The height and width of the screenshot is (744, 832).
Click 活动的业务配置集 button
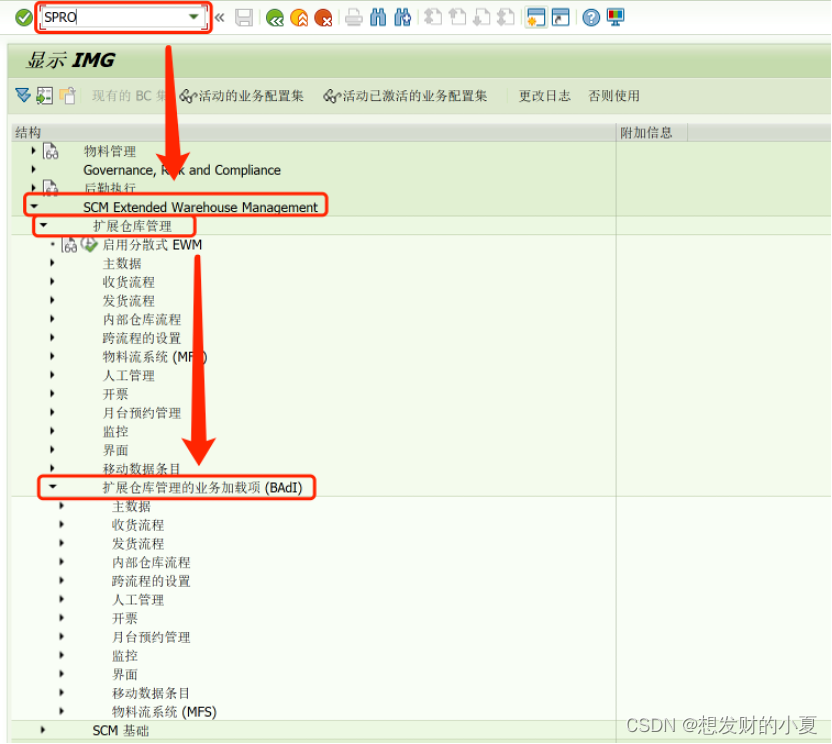(242, 96)
